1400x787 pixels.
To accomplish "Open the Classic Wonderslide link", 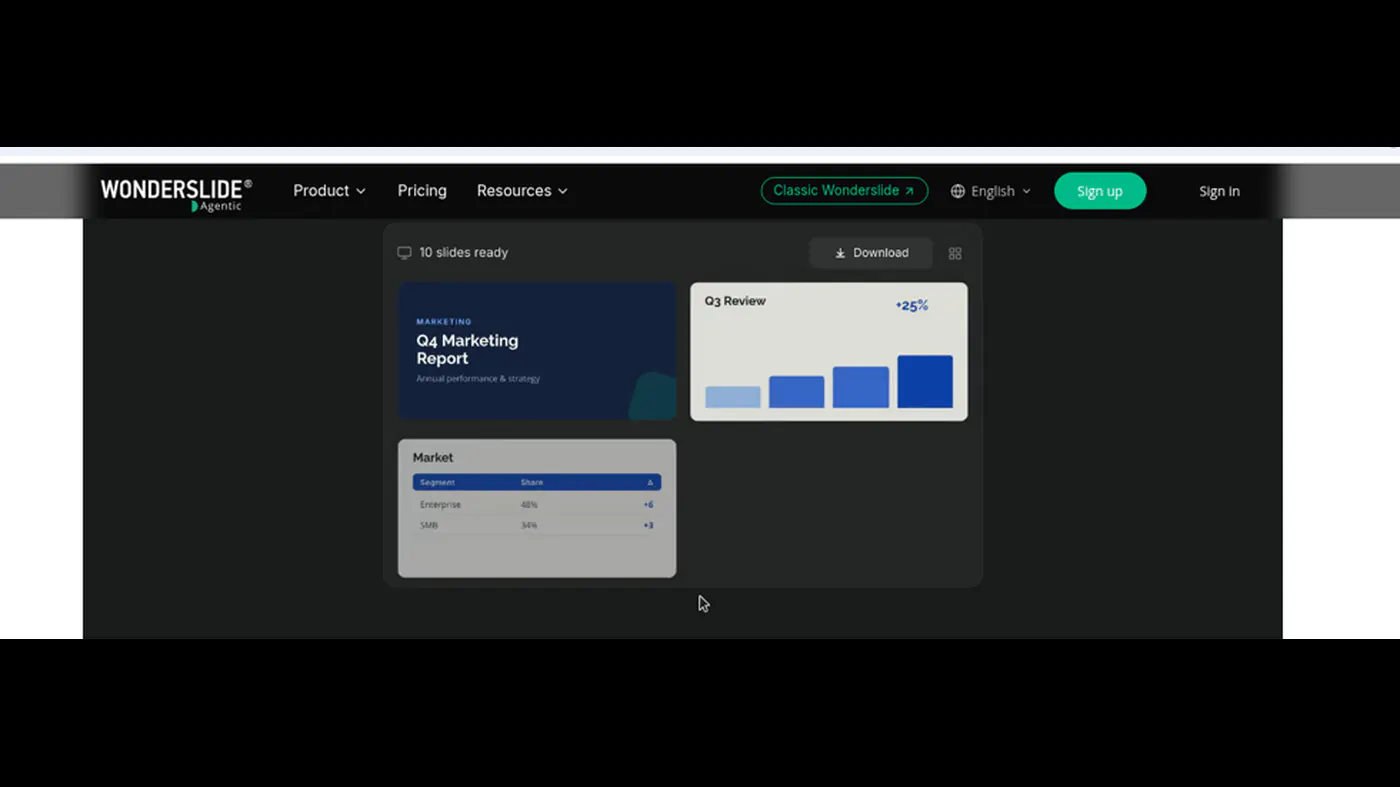I will (x=844, y=191).
